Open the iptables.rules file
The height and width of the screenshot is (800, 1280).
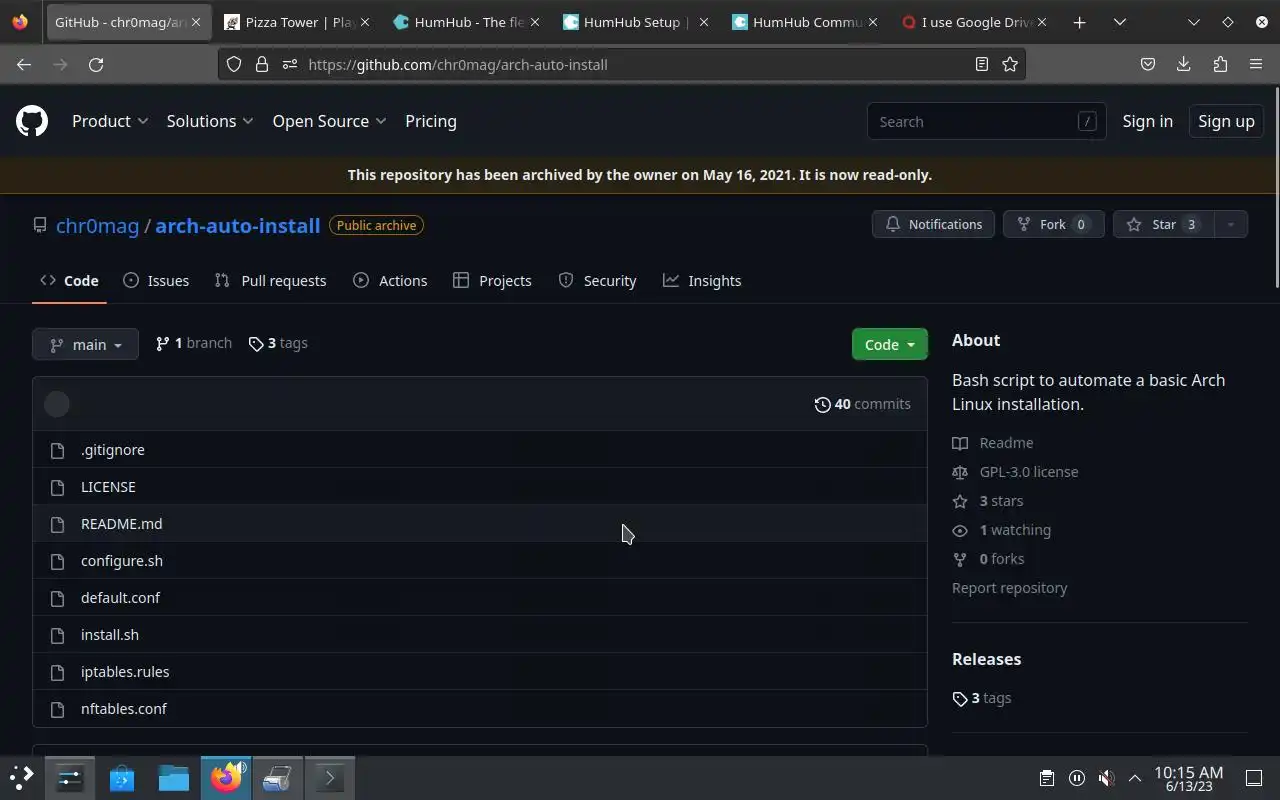[125, 672]
